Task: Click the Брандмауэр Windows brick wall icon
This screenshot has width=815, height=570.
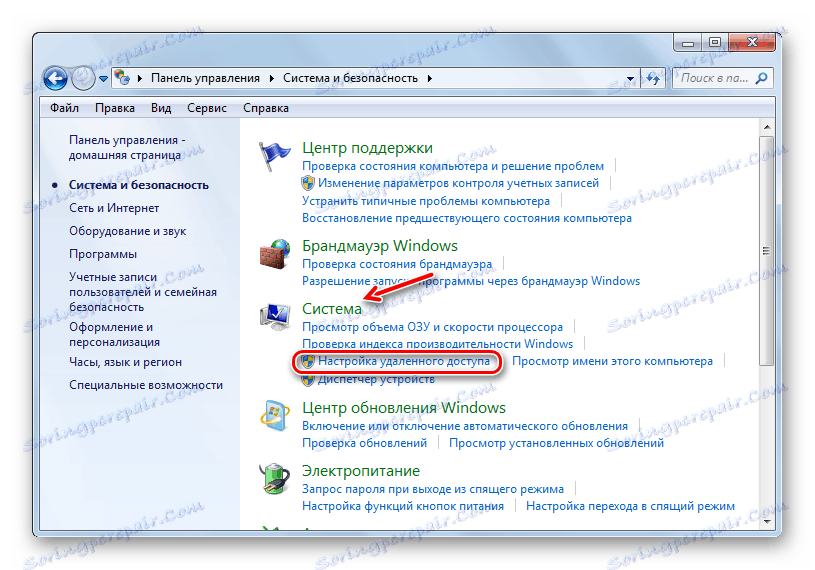Action: [275, 254]
